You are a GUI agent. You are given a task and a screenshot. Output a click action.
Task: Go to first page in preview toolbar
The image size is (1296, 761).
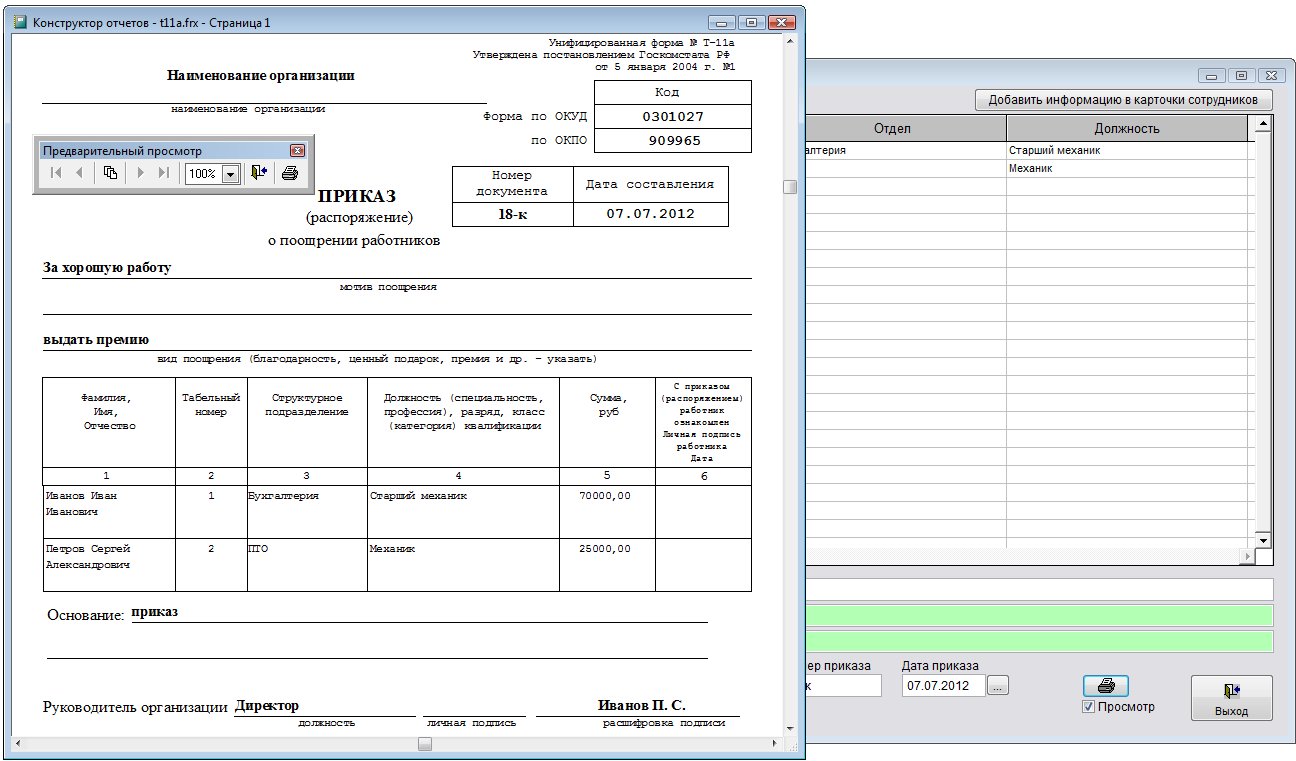[56, 173]
